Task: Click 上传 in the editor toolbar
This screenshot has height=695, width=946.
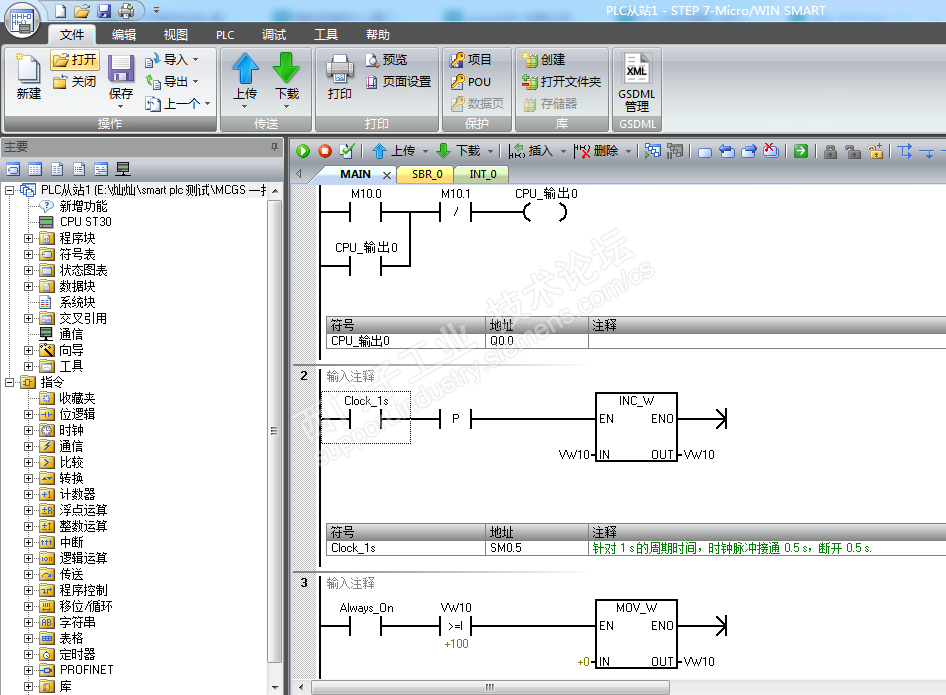Action: pyautogui.click(x=394, y=151)
